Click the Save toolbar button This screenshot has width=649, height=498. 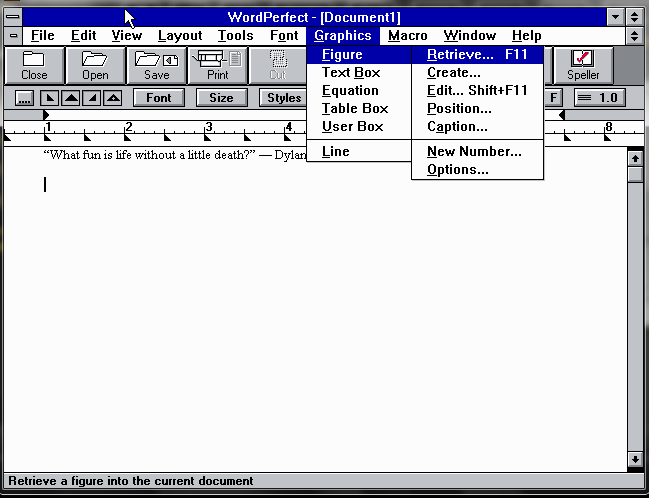(156, 65)
